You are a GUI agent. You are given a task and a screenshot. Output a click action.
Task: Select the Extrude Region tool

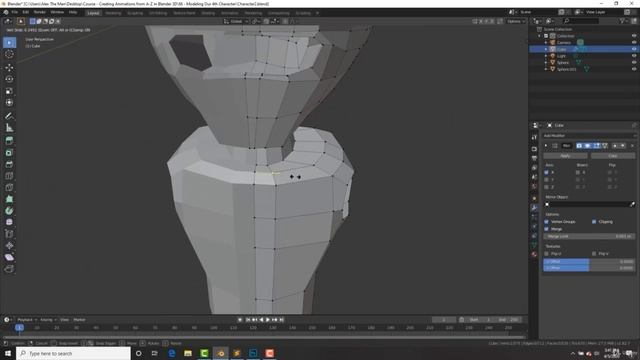[9, 141]
